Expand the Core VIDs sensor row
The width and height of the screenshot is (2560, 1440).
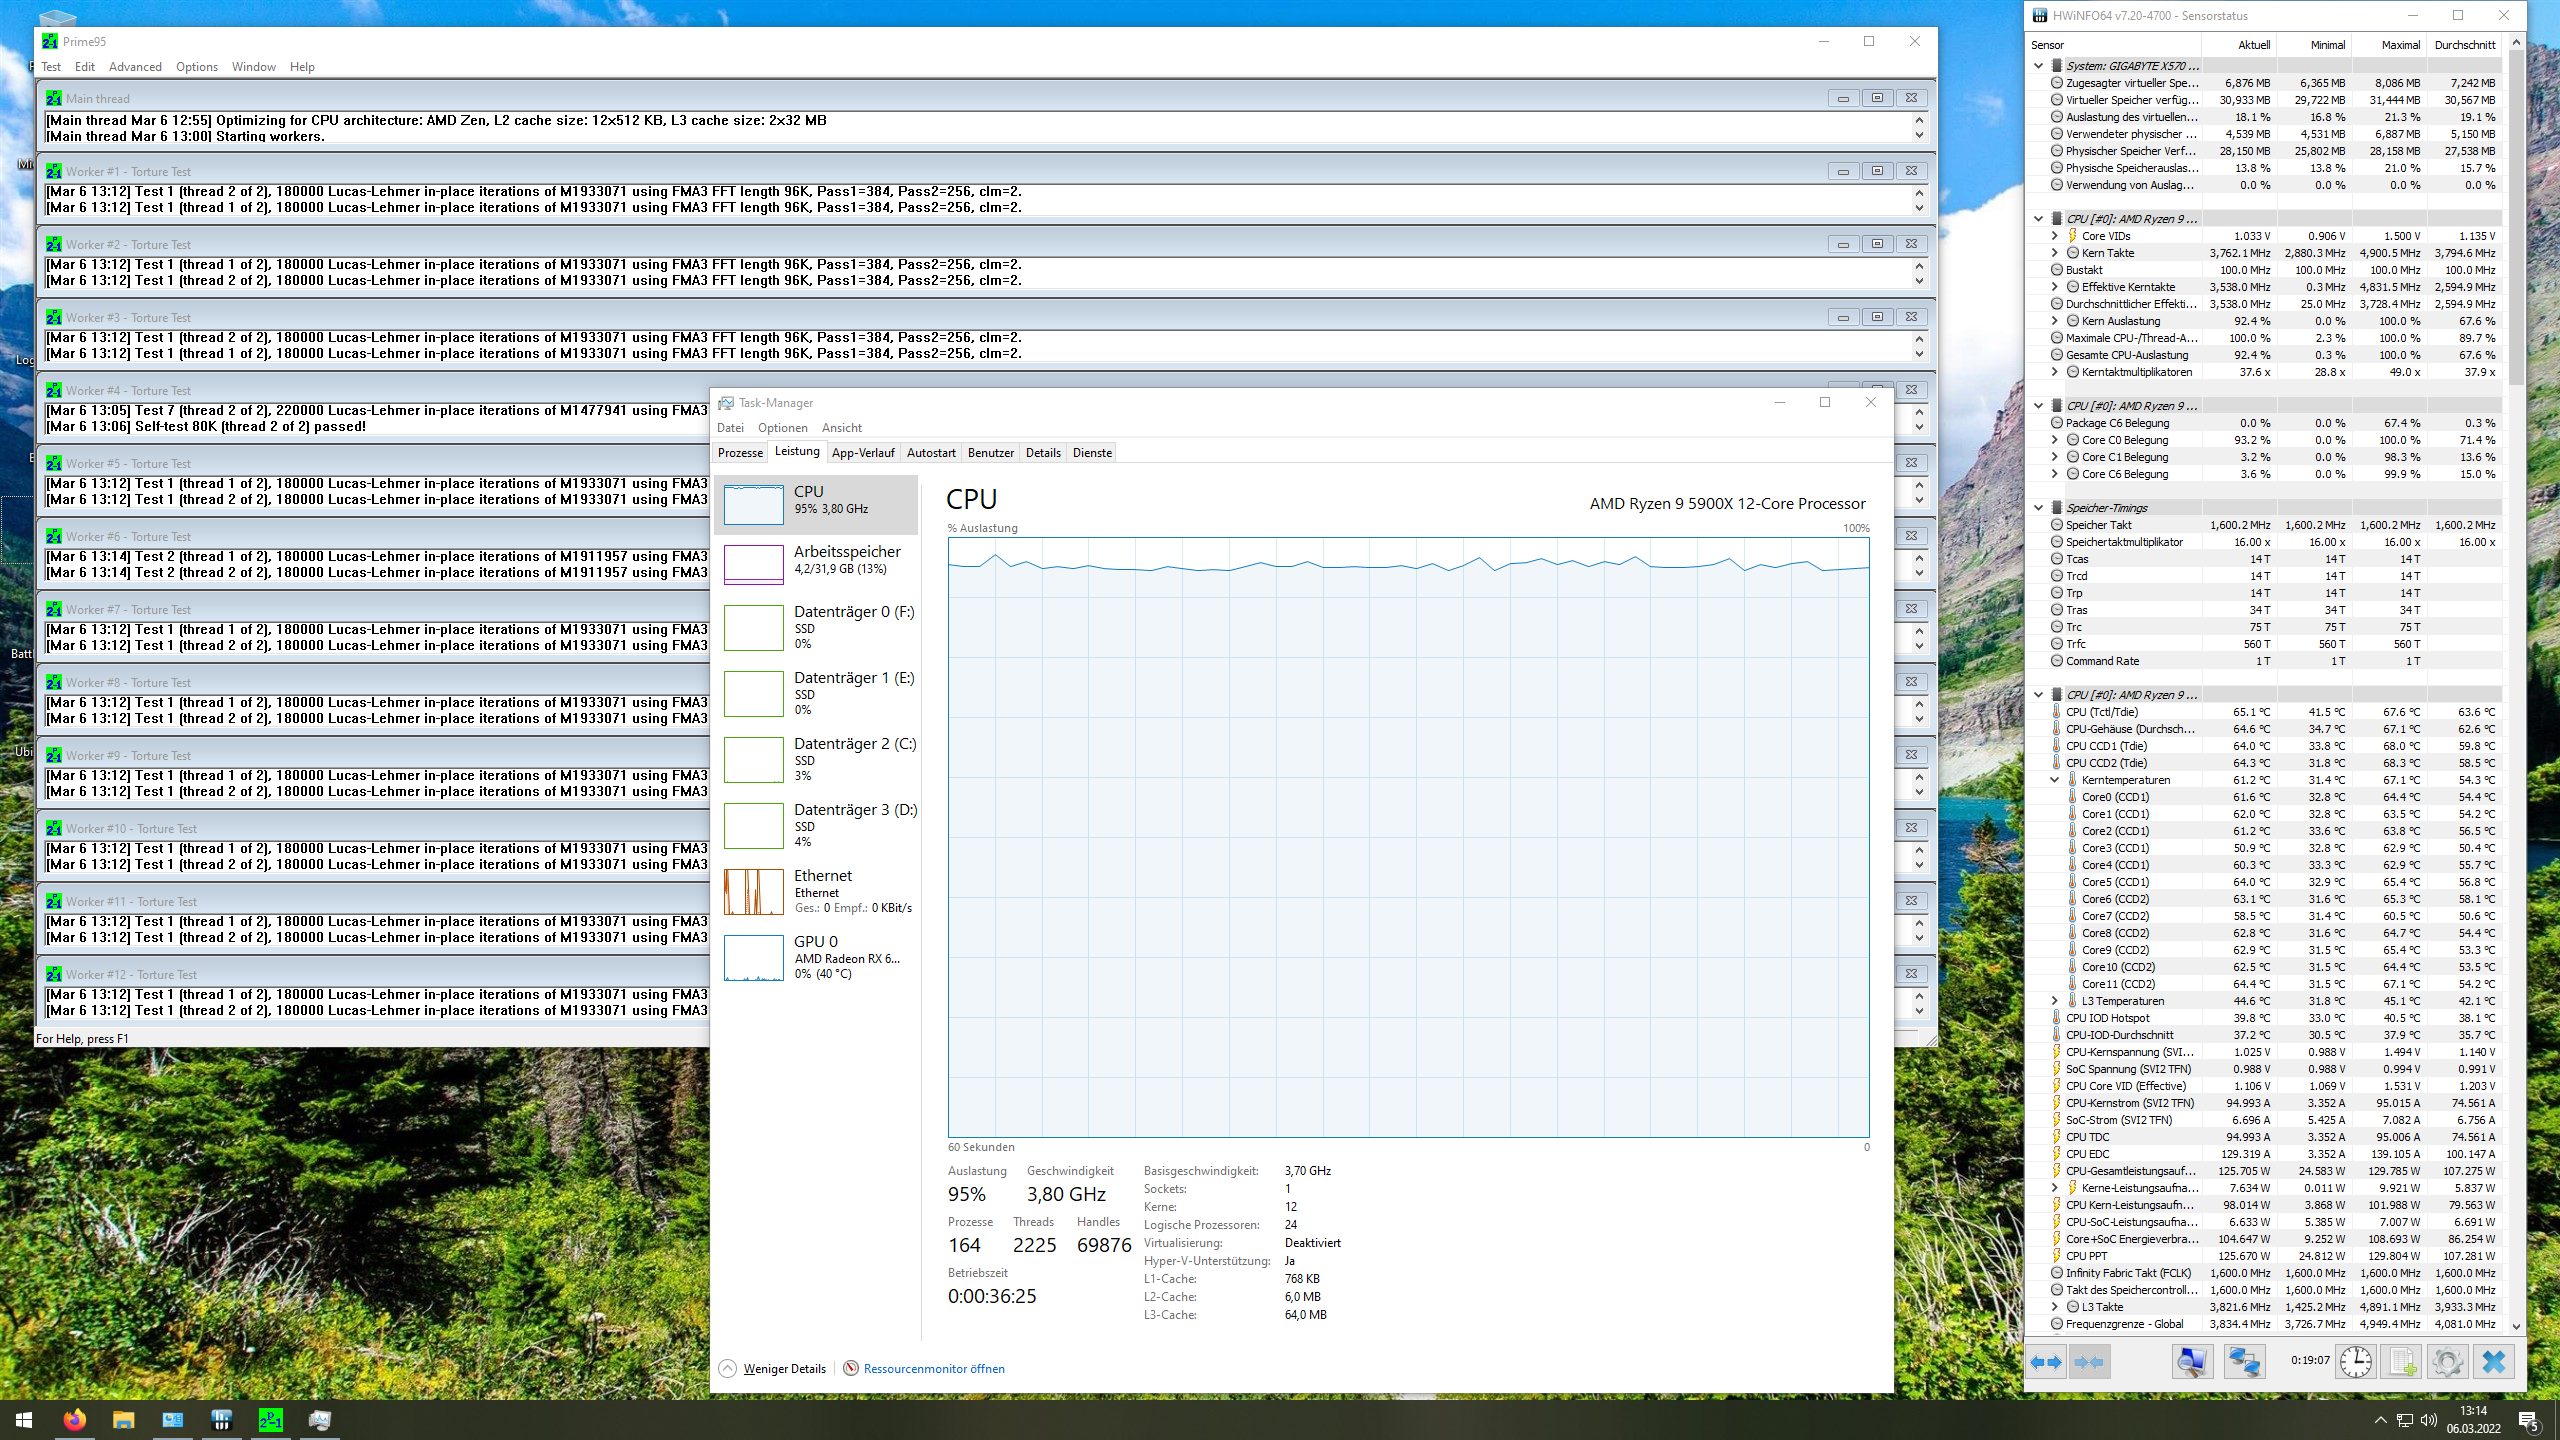pos(2055,236)
